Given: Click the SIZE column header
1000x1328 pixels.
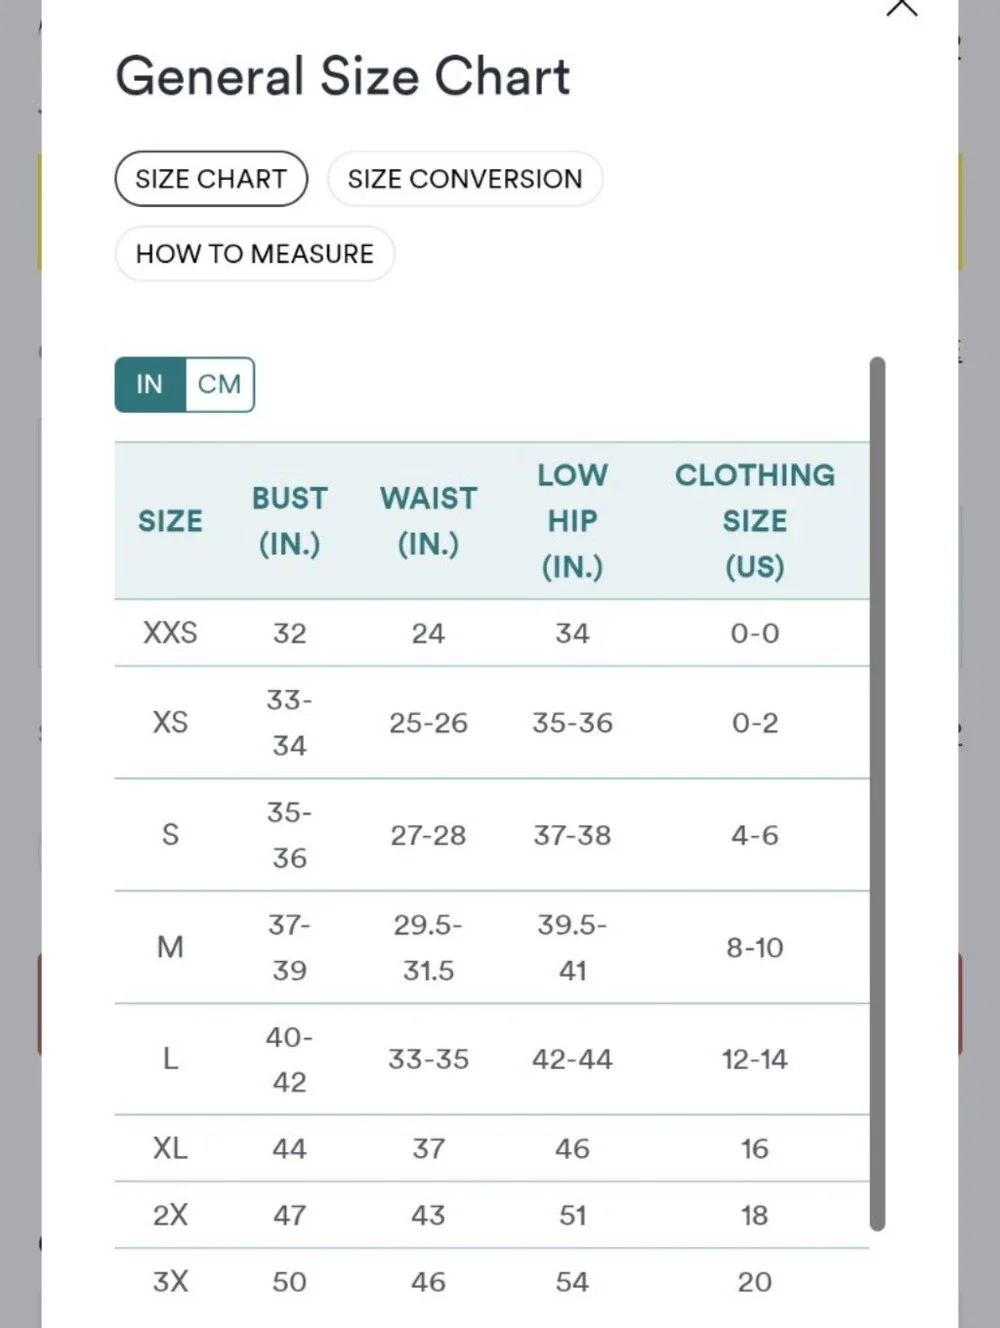Looking at the screenshot, I should (x=170, y=521).
